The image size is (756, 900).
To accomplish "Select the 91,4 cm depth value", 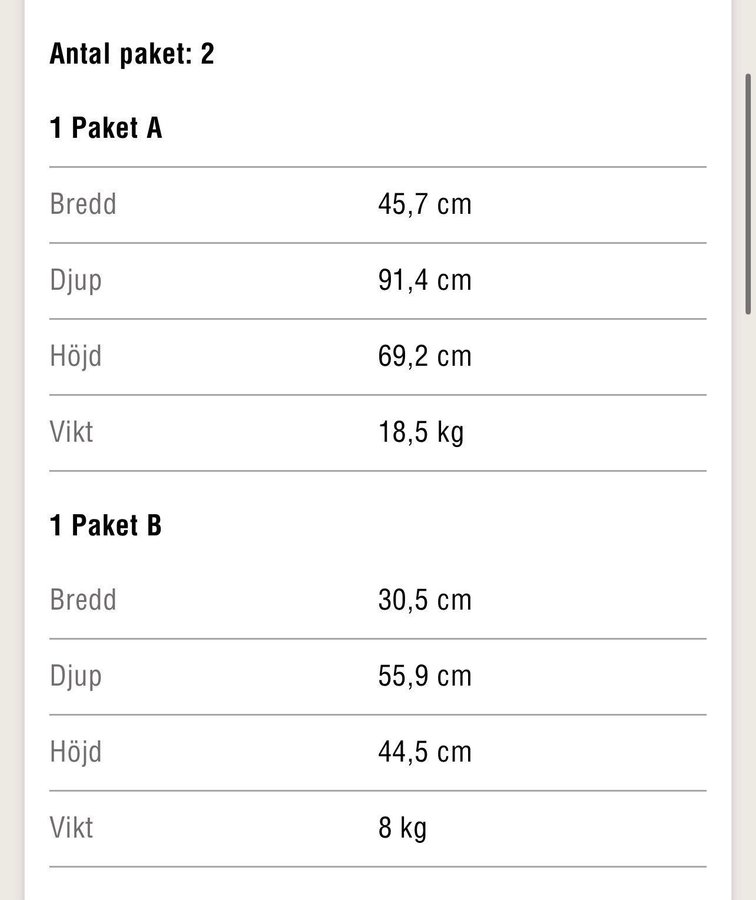I will [424, 280].
